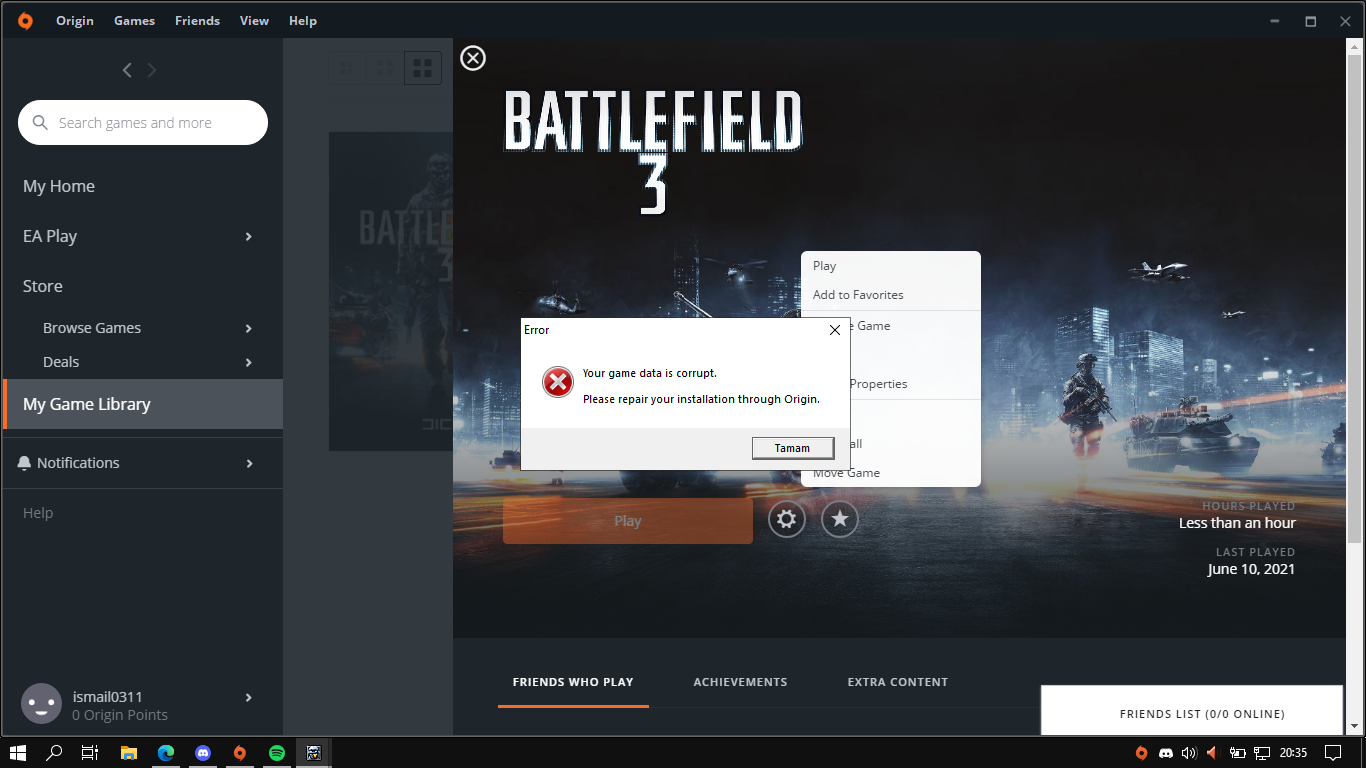Screen dimensions: 1366x768
Task: Expand the EA Play submenu
Action: click(x=249, y=237)
